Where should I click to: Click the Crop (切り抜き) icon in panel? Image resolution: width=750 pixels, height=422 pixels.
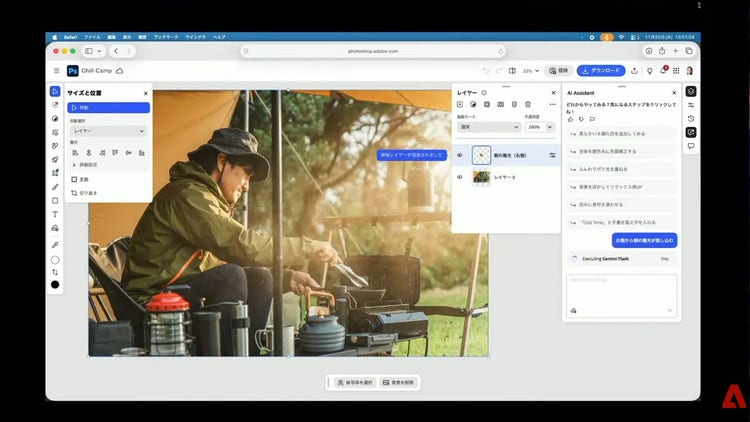pos(74,192)
